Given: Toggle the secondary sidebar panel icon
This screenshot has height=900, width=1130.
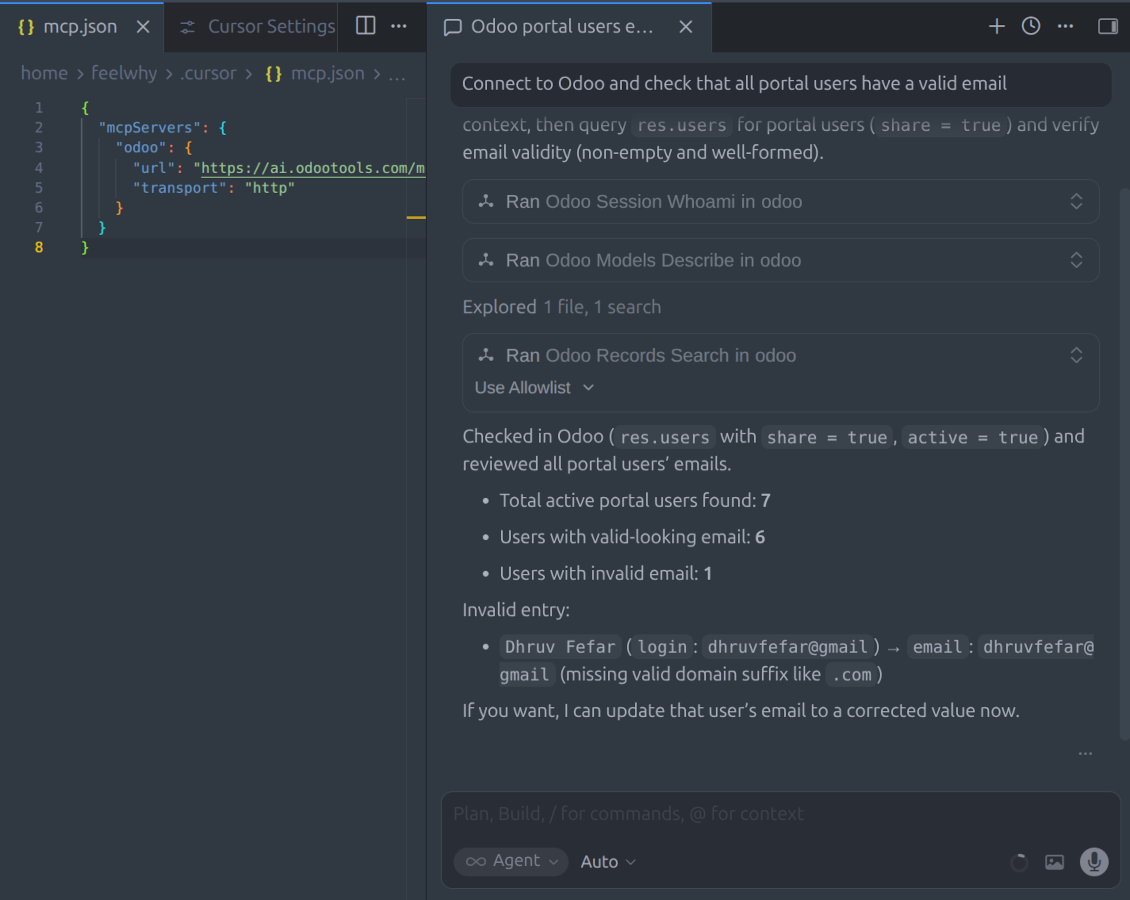Looking at the screenshot, I should [x=1107, y=26].
